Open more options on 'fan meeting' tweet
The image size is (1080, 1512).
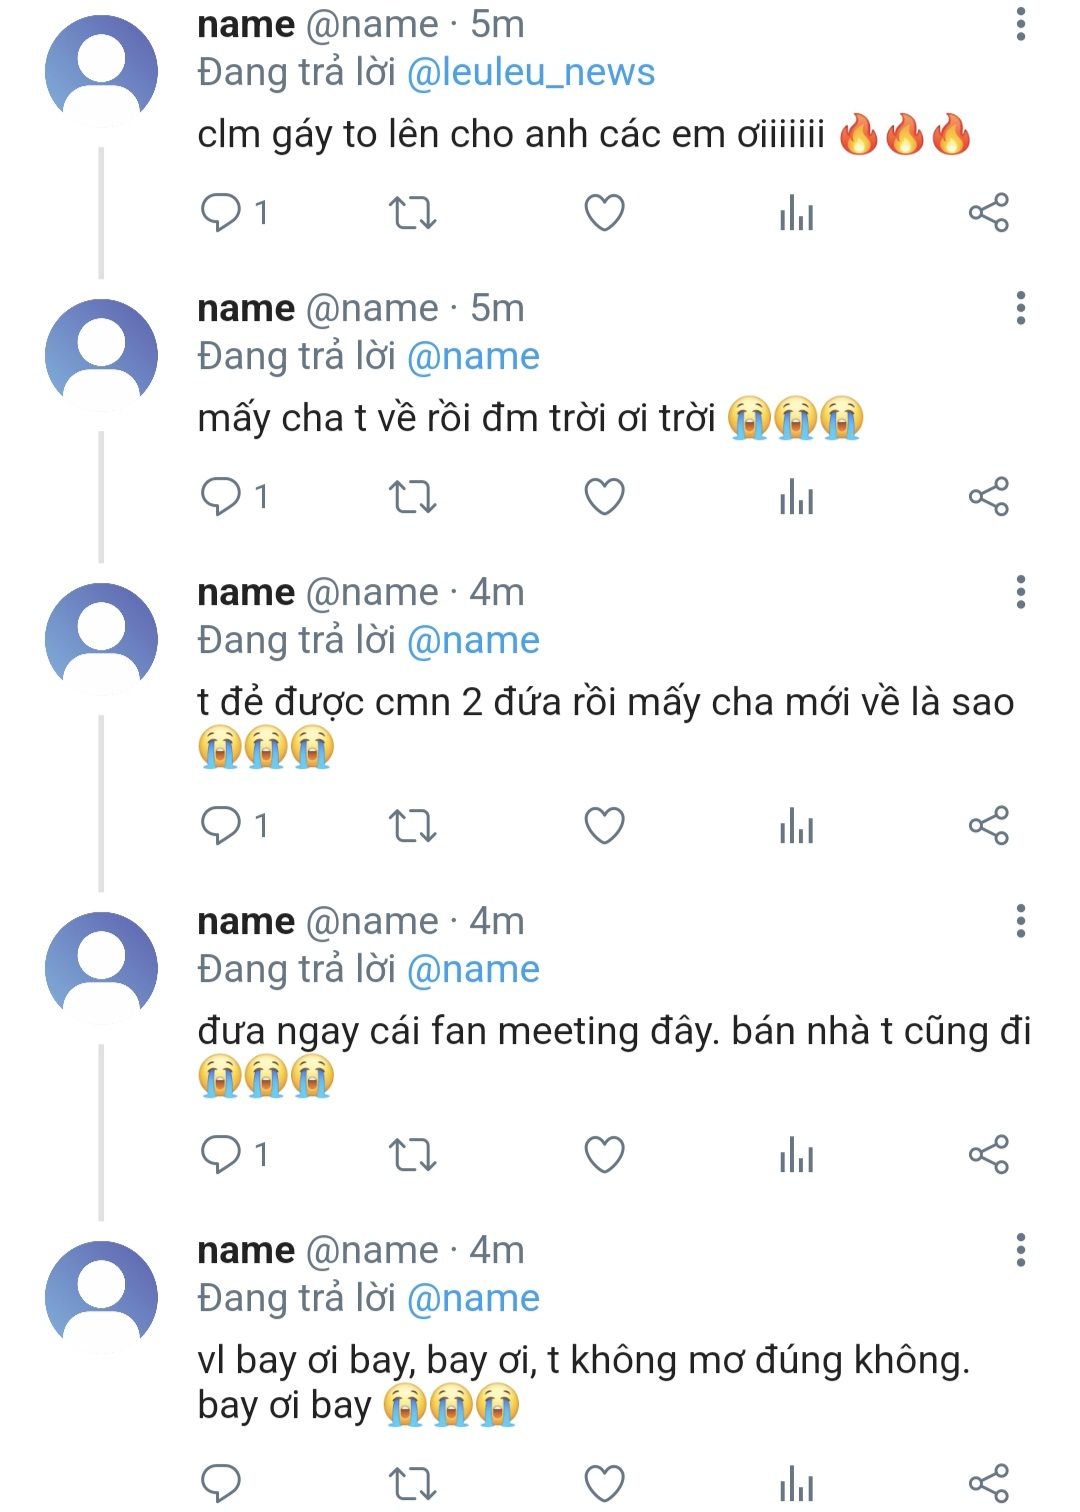[x=1020, y=921]
